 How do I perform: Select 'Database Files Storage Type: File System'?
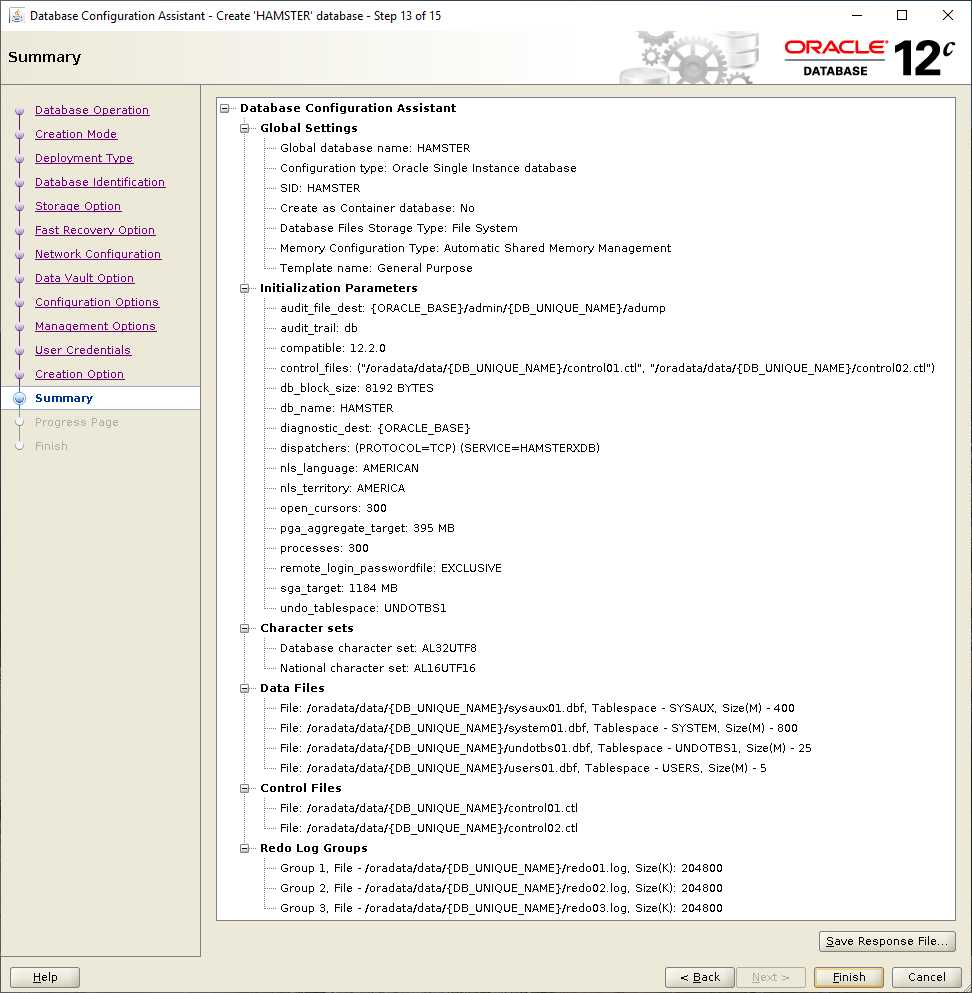click(x=399, y=229)
